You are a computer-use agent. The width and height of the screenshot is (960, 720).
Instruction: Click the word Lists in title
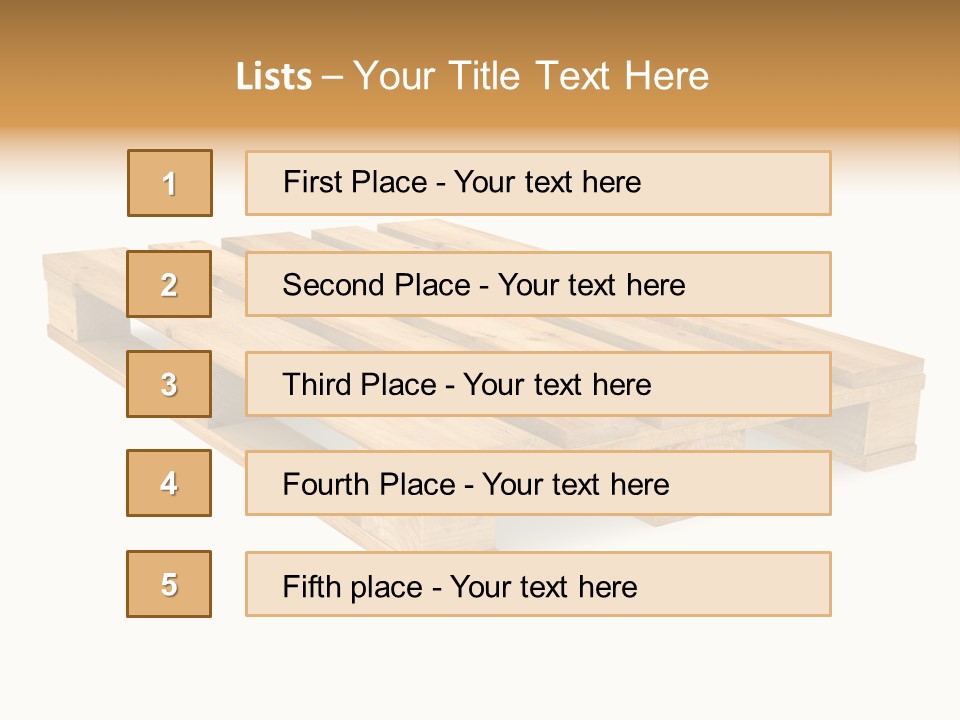click(x=274, y=77)
